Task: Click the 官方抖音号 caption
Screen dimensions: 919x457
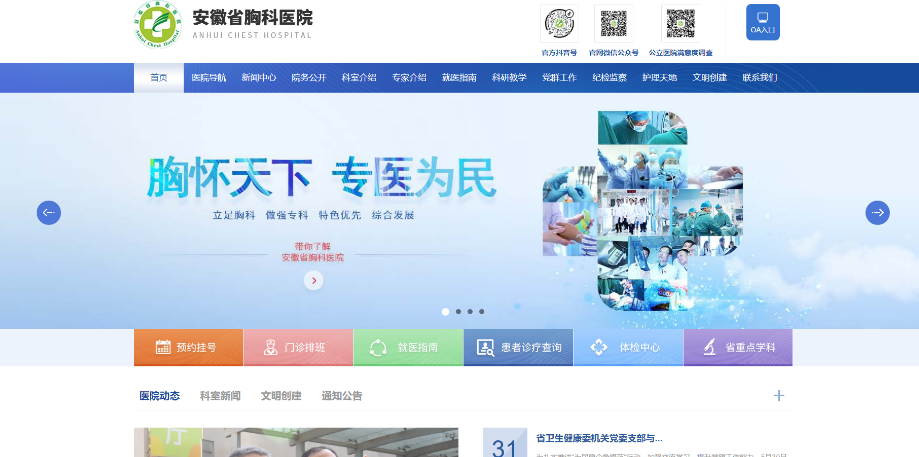Action: (559, 53)
